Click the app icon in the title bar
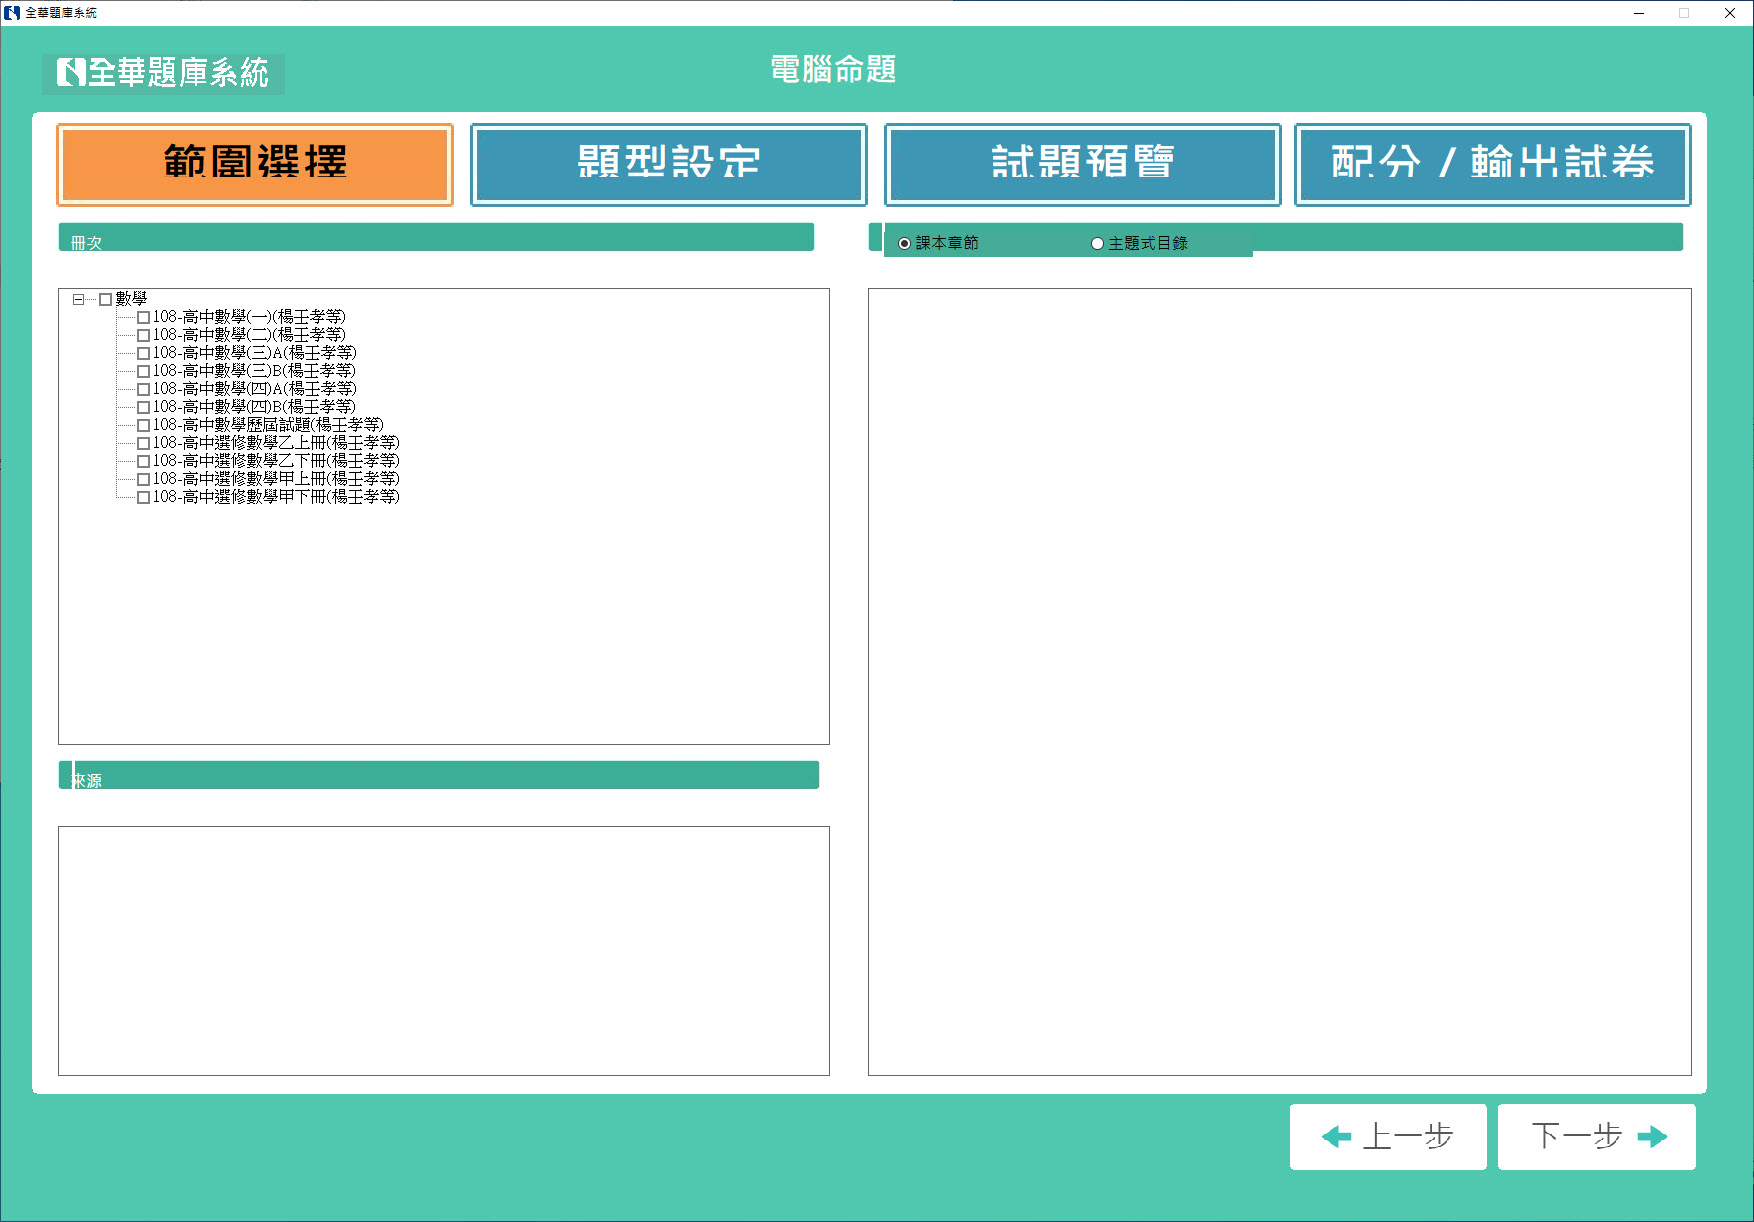 click(x=12, y=13)
